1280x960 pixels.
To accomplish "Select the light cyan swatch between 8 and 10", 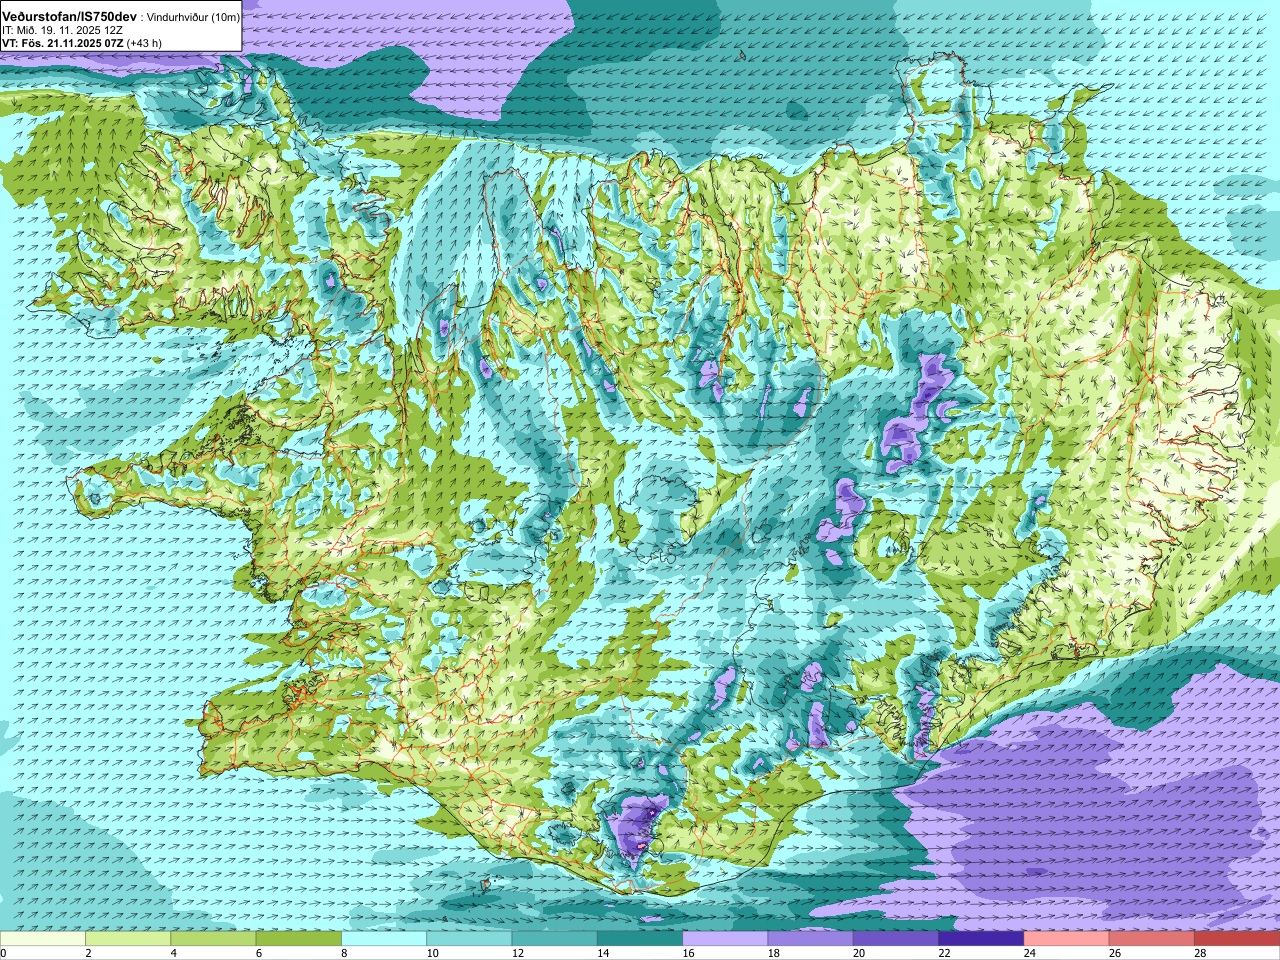I will tap(384, 939).
